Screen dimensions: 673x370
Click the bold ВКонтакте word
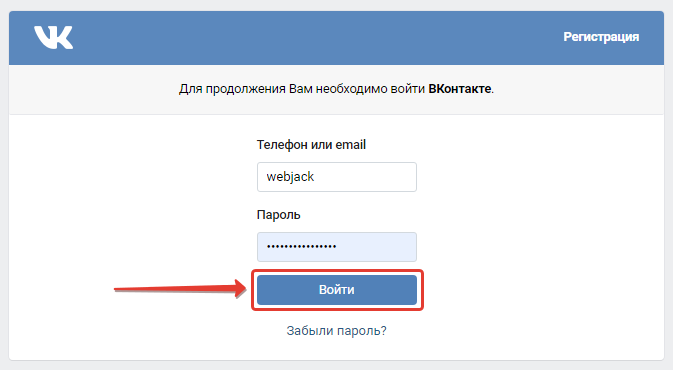click(460, 89)
